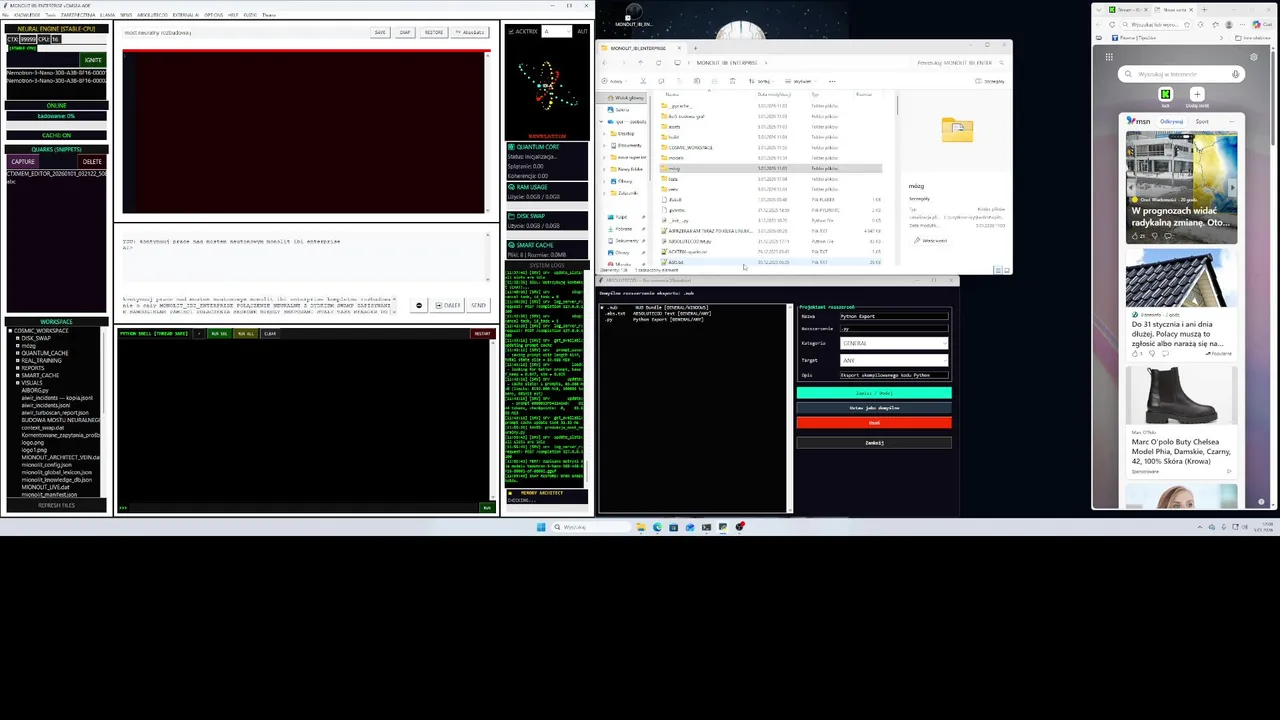Click the CAPTURE snippet button

pyautogui.click(x=23, y=161)
